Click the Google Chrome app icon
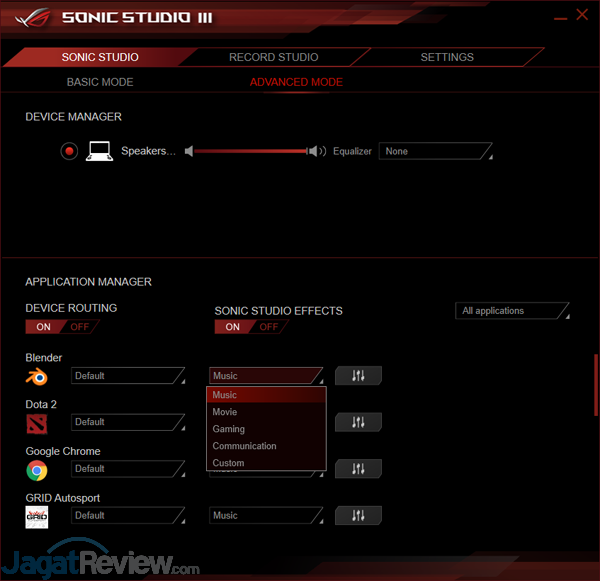Image resolution: width=600 pixels, height=581 pixels. tap(37, 470)
